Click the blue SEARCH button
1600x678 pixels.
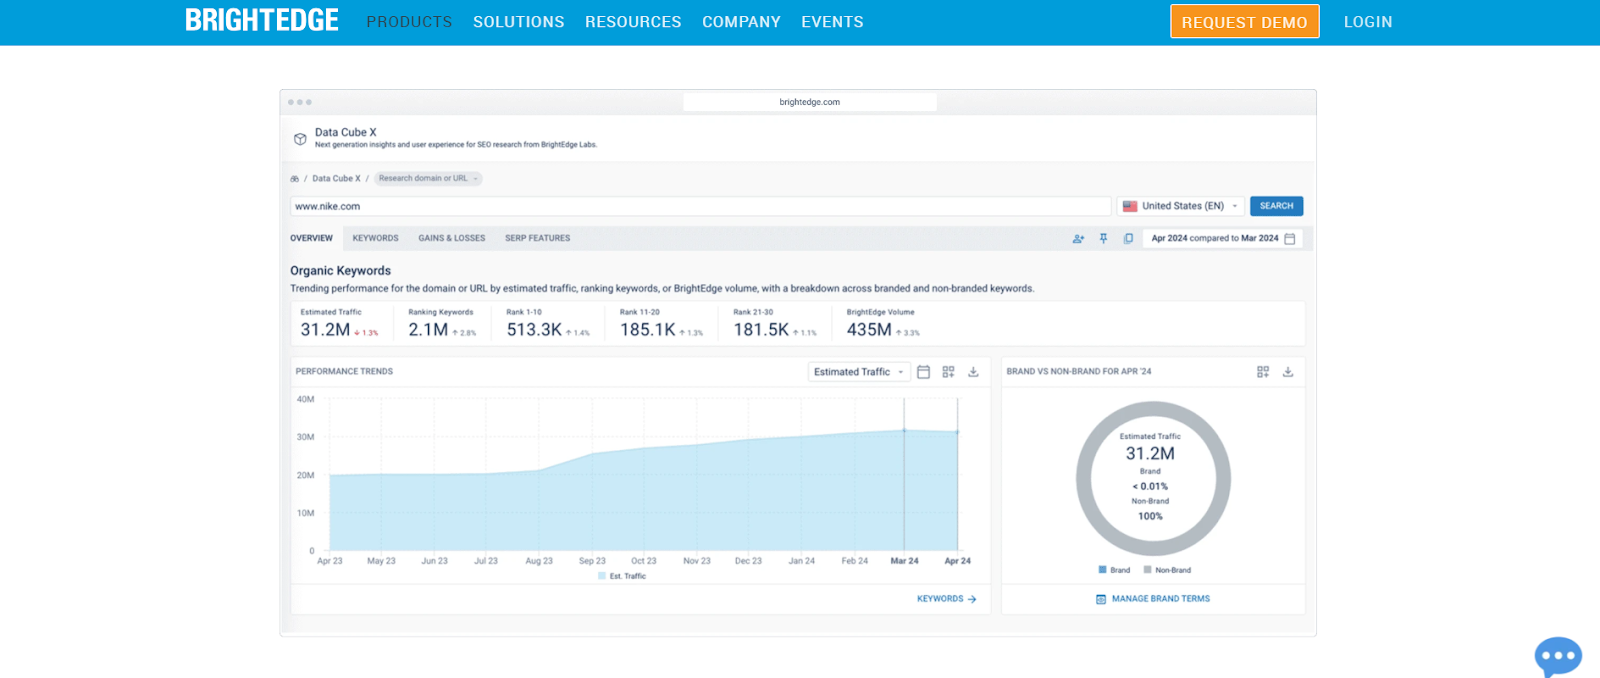click(x=1276, y=206)
